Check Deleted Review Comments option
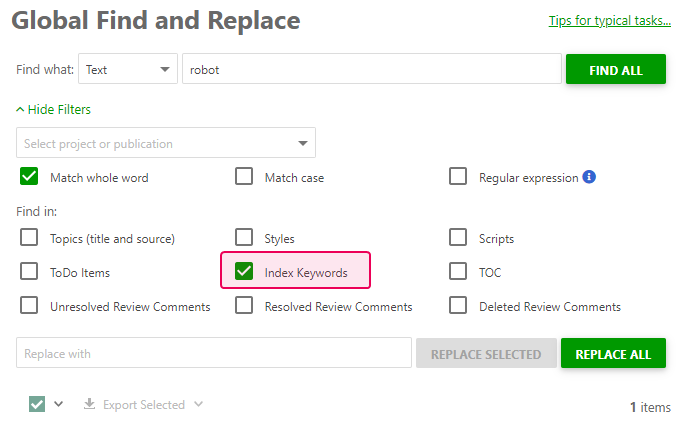This screenshot has height=435, width=685. [x=458, y=305]
